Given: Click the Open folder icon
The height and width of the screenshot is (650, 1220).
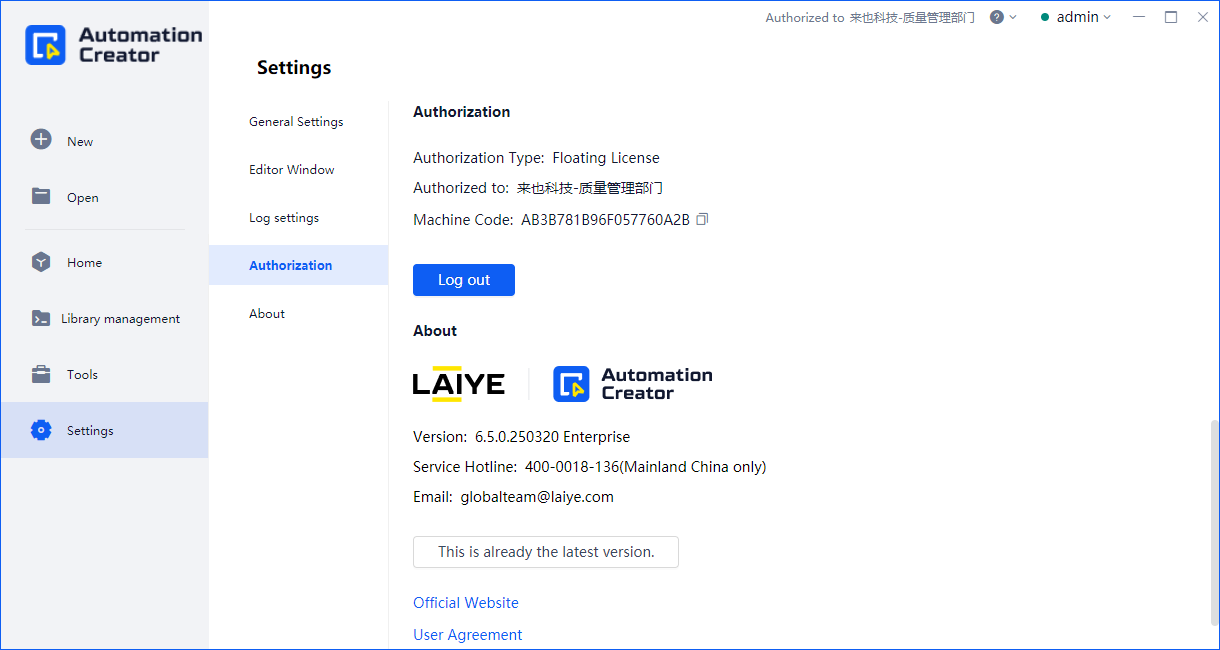Looking at the screenshot, I should [41, 196].
